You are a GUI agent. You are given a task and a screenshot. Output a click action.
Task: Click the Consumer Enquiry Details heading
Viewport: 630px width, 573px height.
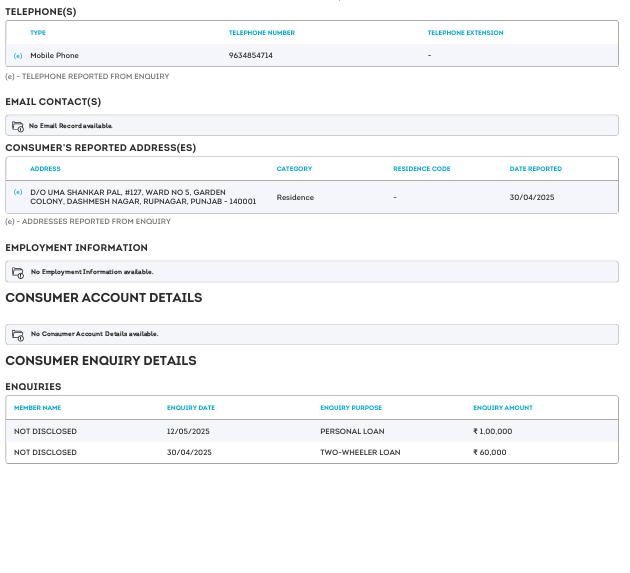[x=100, y=361]
